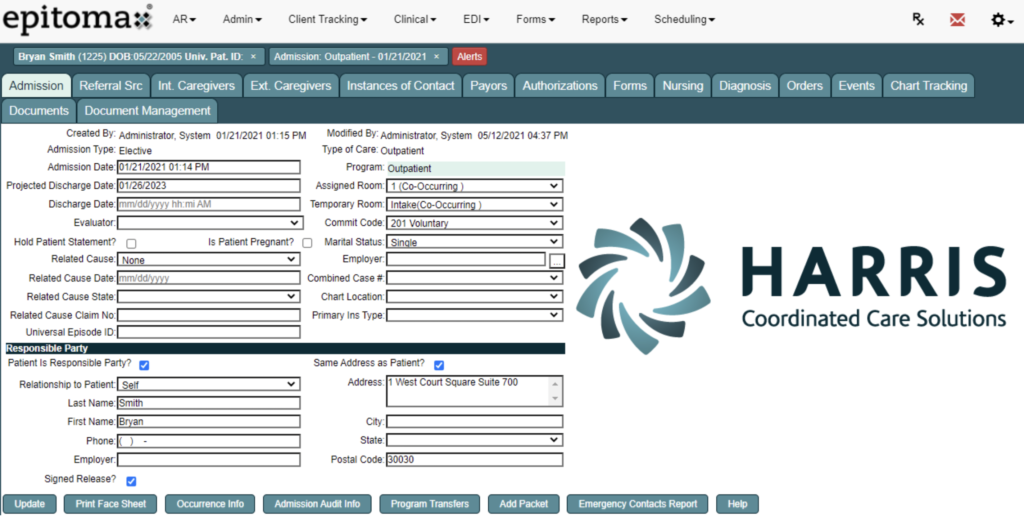Open the settings gear menu
This screenshot has width=1024, height=519.
[x=1002, y=20]
